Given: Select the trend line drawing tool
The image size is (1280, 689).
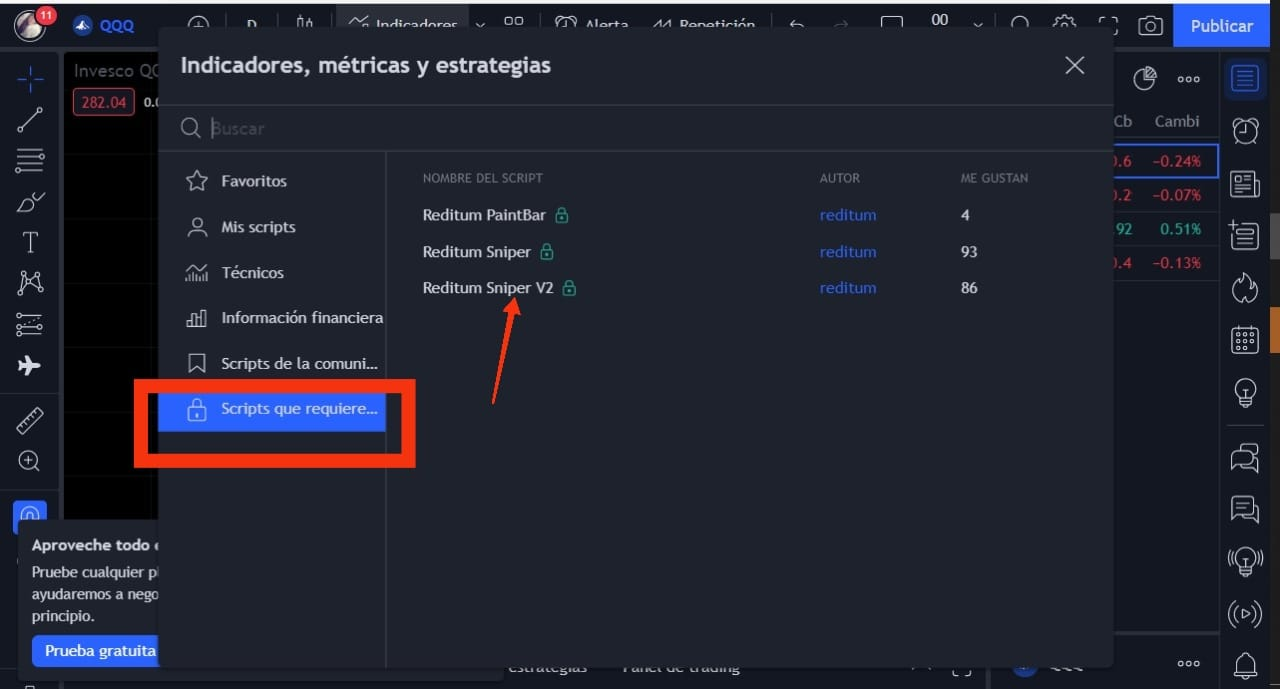Looking at the screenshot, I should 30,120.
